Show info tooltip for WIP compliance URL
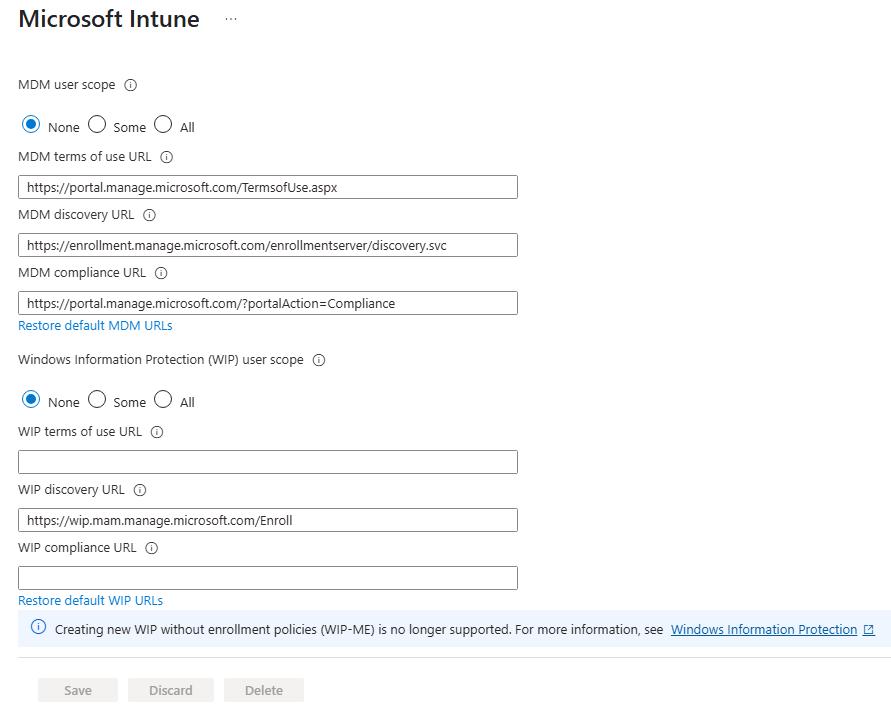This screenshot has height=721, width=891. click(x=152, y=548)
